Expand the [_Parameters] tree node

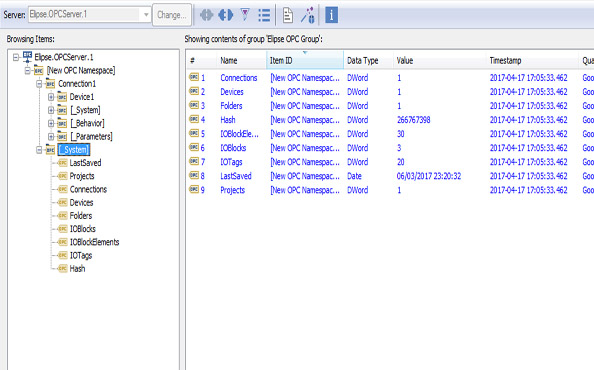(51, 136)
